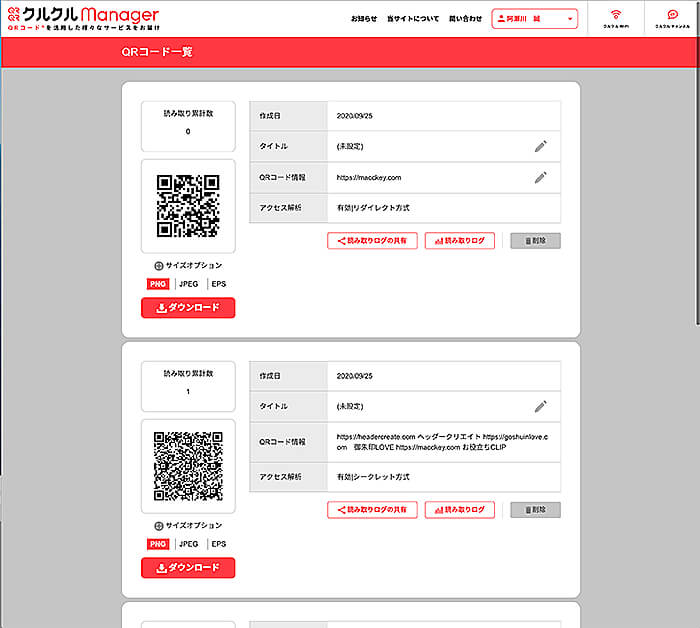This screenshot has height=628, width=700.
Task: Open the クルクル WiFi icon in header
Action: point(616,19)
